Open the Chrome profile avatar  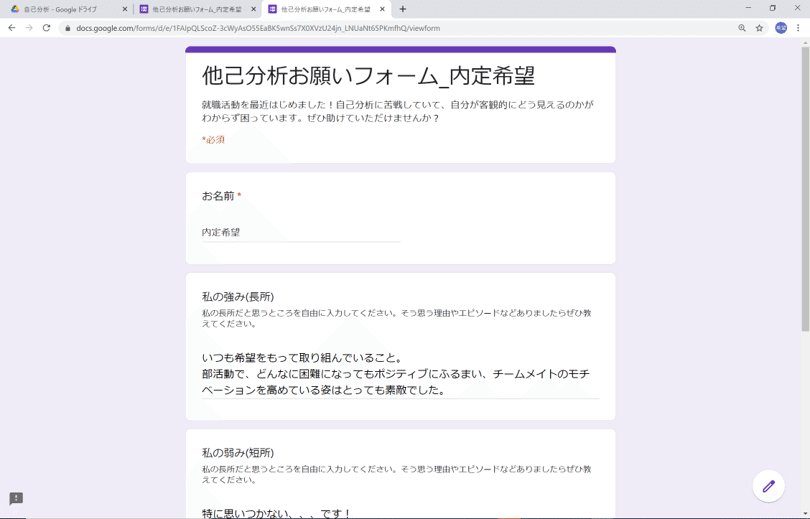(781, 28)
